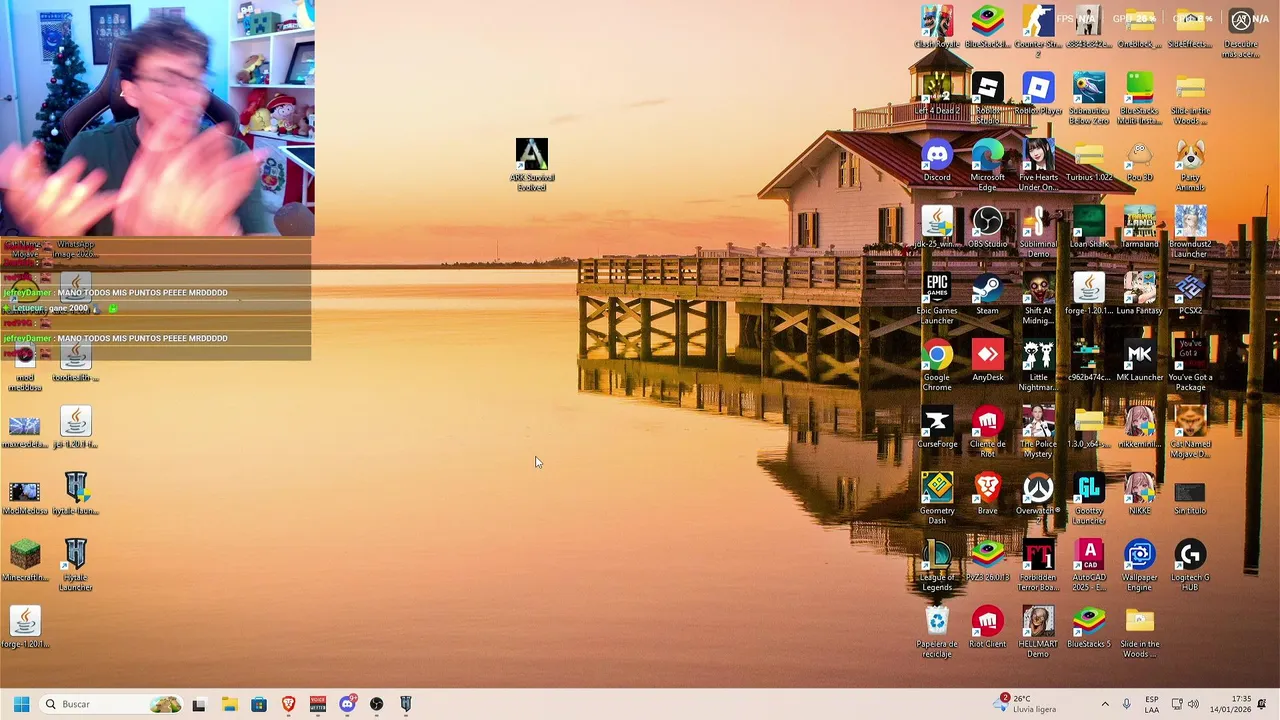Screen dimensions: 1280x720
Task: Select the Cliente de Riot icon
Action: click(987, 433)
